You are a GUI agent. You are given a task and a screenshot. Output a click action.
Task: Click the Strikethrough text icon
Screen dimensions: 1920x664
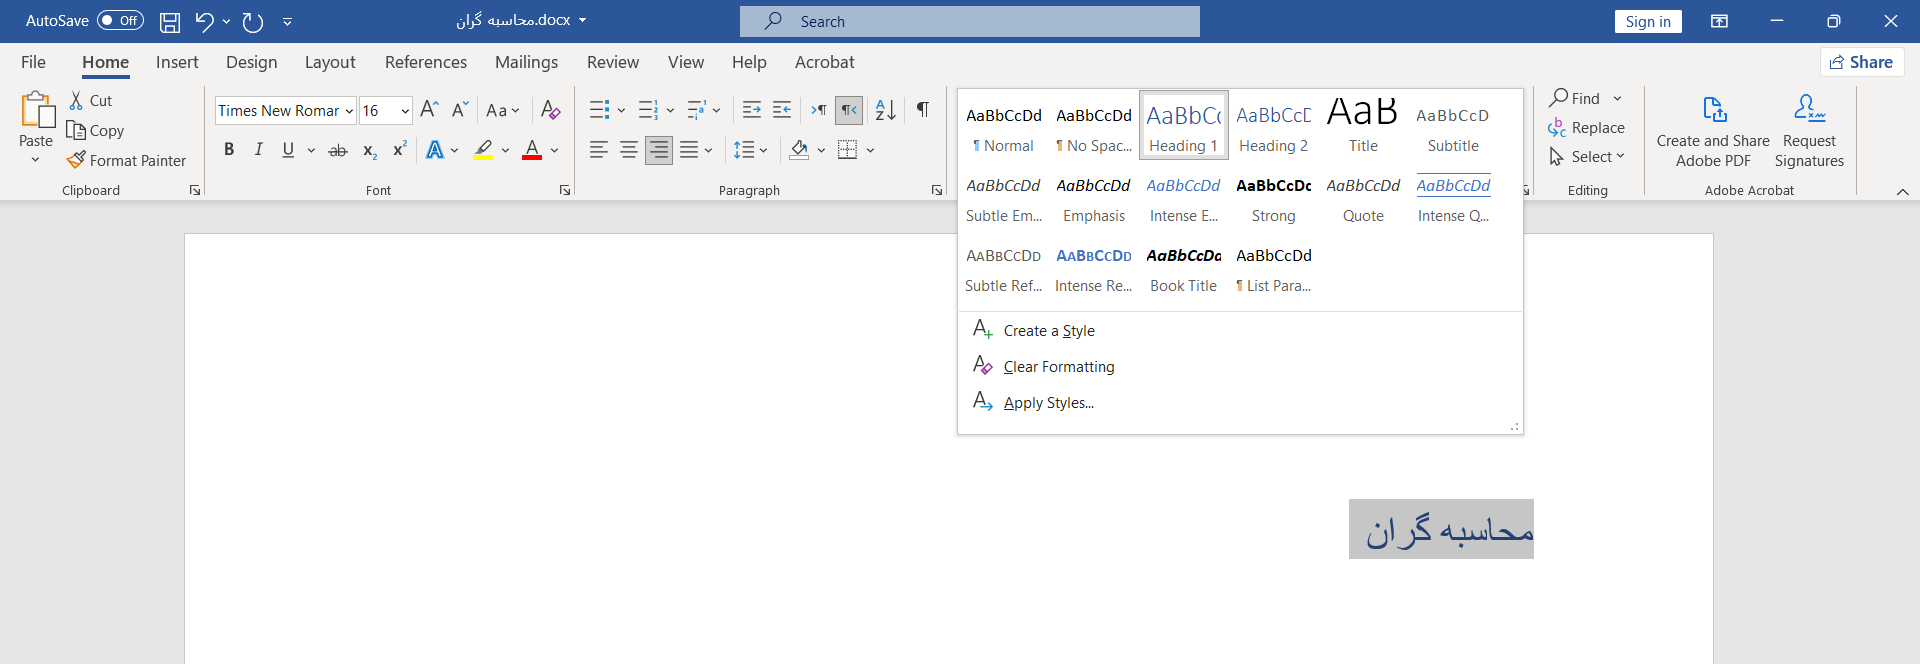click(338, 150)
